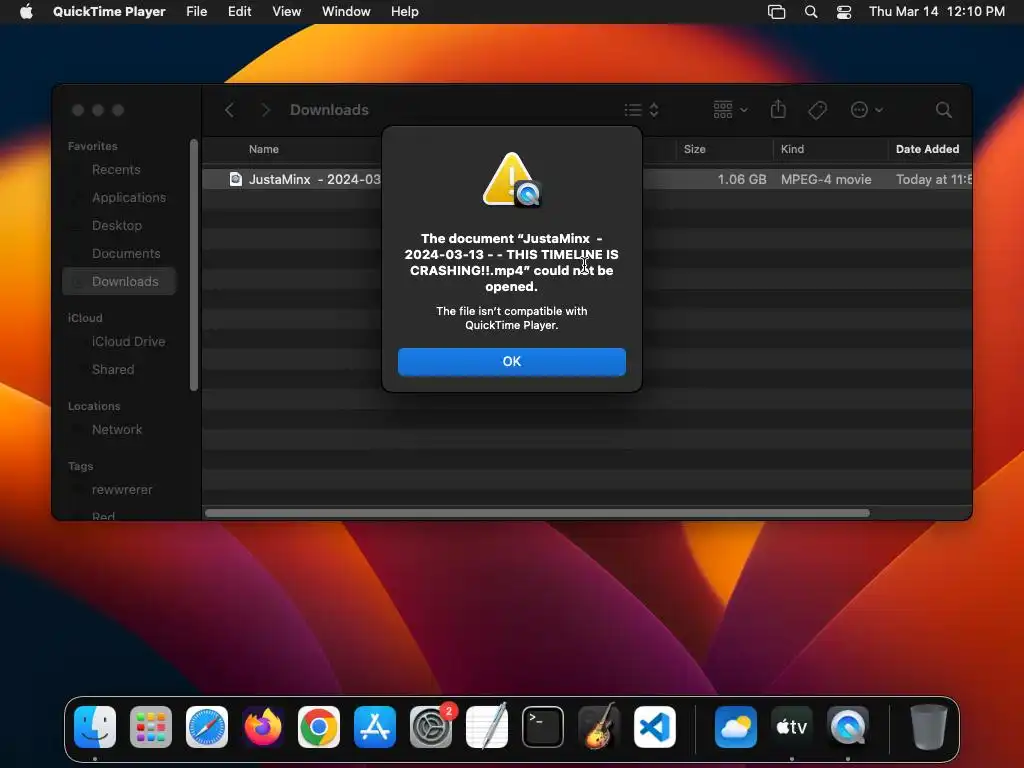The image size is (1024, 768).
Task: Open Terminal from the Dock
Action: (543, 727)
